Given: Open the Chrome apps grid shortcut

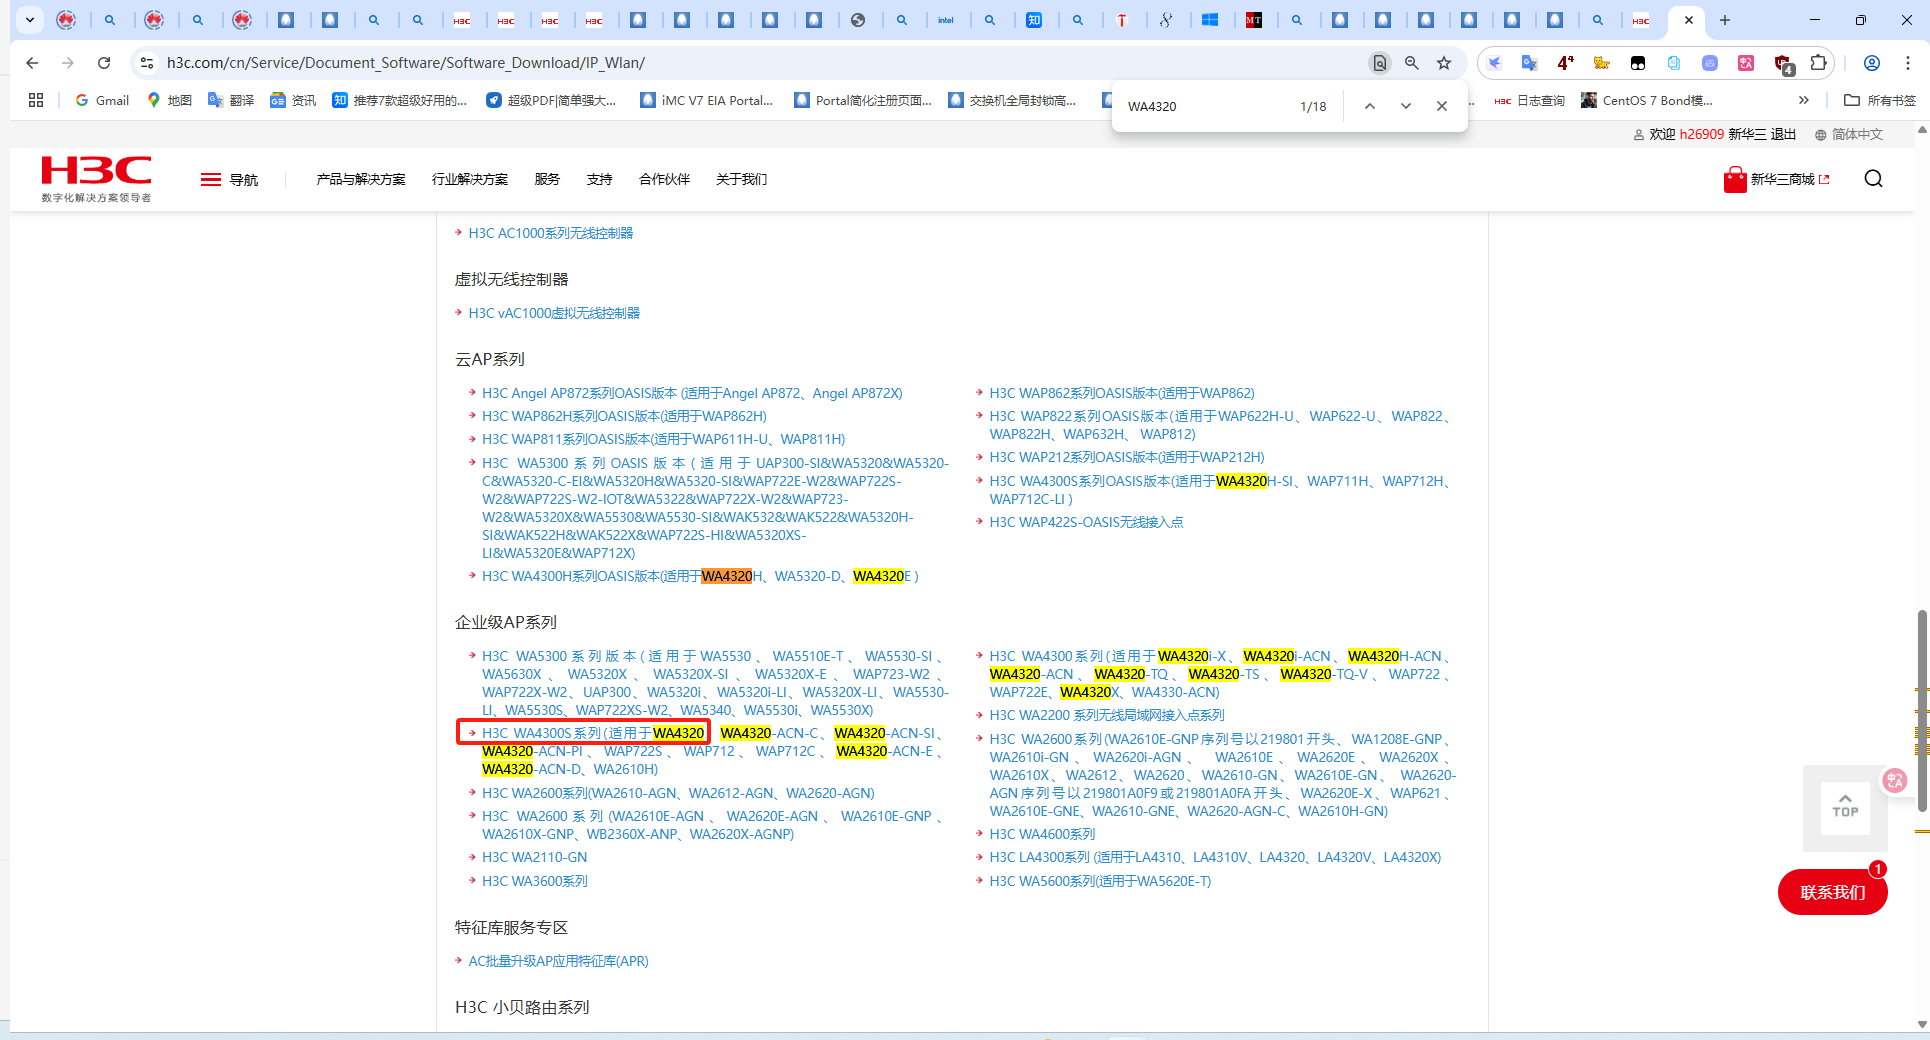Looking at the screenshot, I should tap(36, 100).
